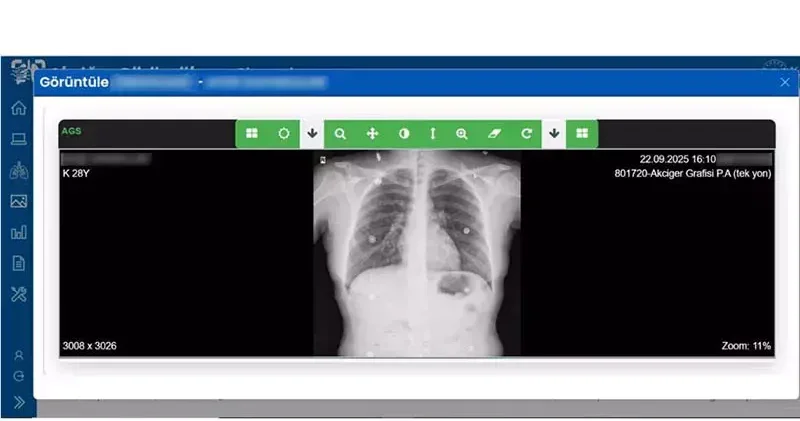Open the image gallery icon in sidebar

tap(18, 201)
